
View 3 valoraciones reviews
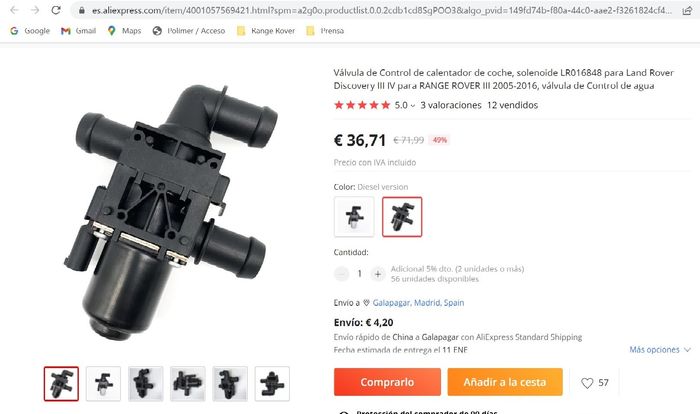point(450,105)
